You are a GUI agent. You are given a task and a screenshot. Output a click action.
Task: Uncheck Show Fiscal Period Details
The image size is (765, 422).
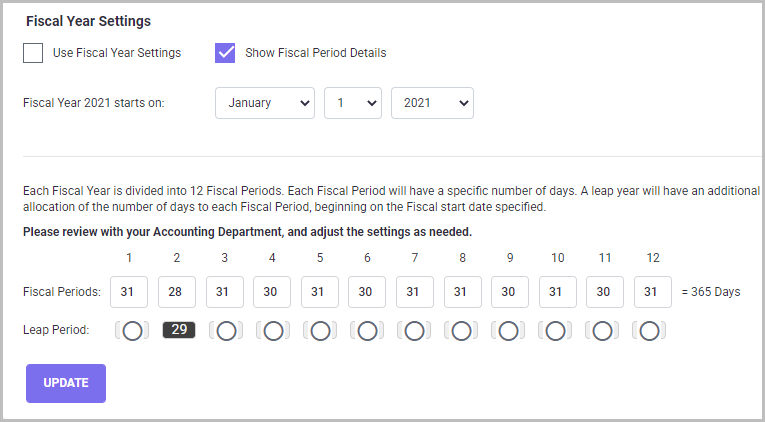pos(225,53)
